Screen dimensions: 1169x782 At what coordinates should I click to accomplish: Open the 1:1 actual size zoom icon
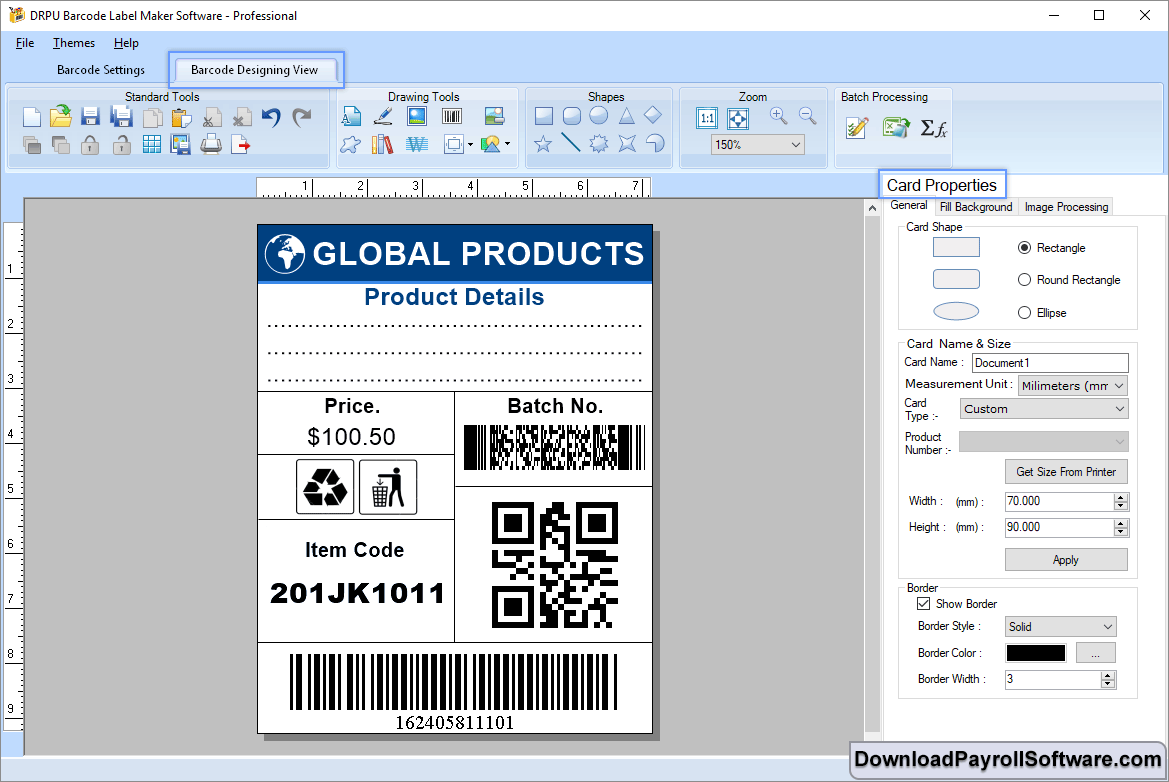(x=706, y=118)
